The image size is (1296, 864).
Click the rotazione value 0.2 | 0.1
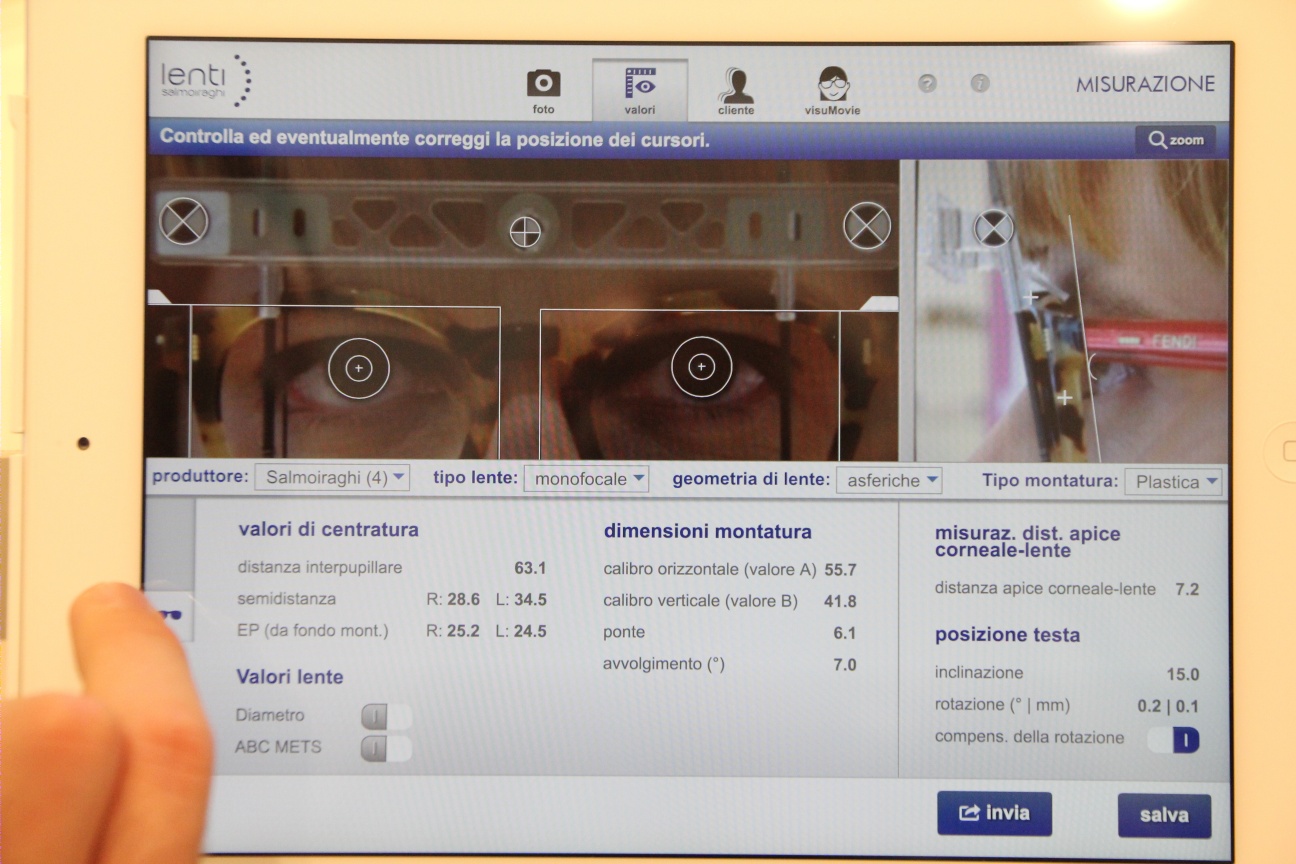coord(1168,706)
